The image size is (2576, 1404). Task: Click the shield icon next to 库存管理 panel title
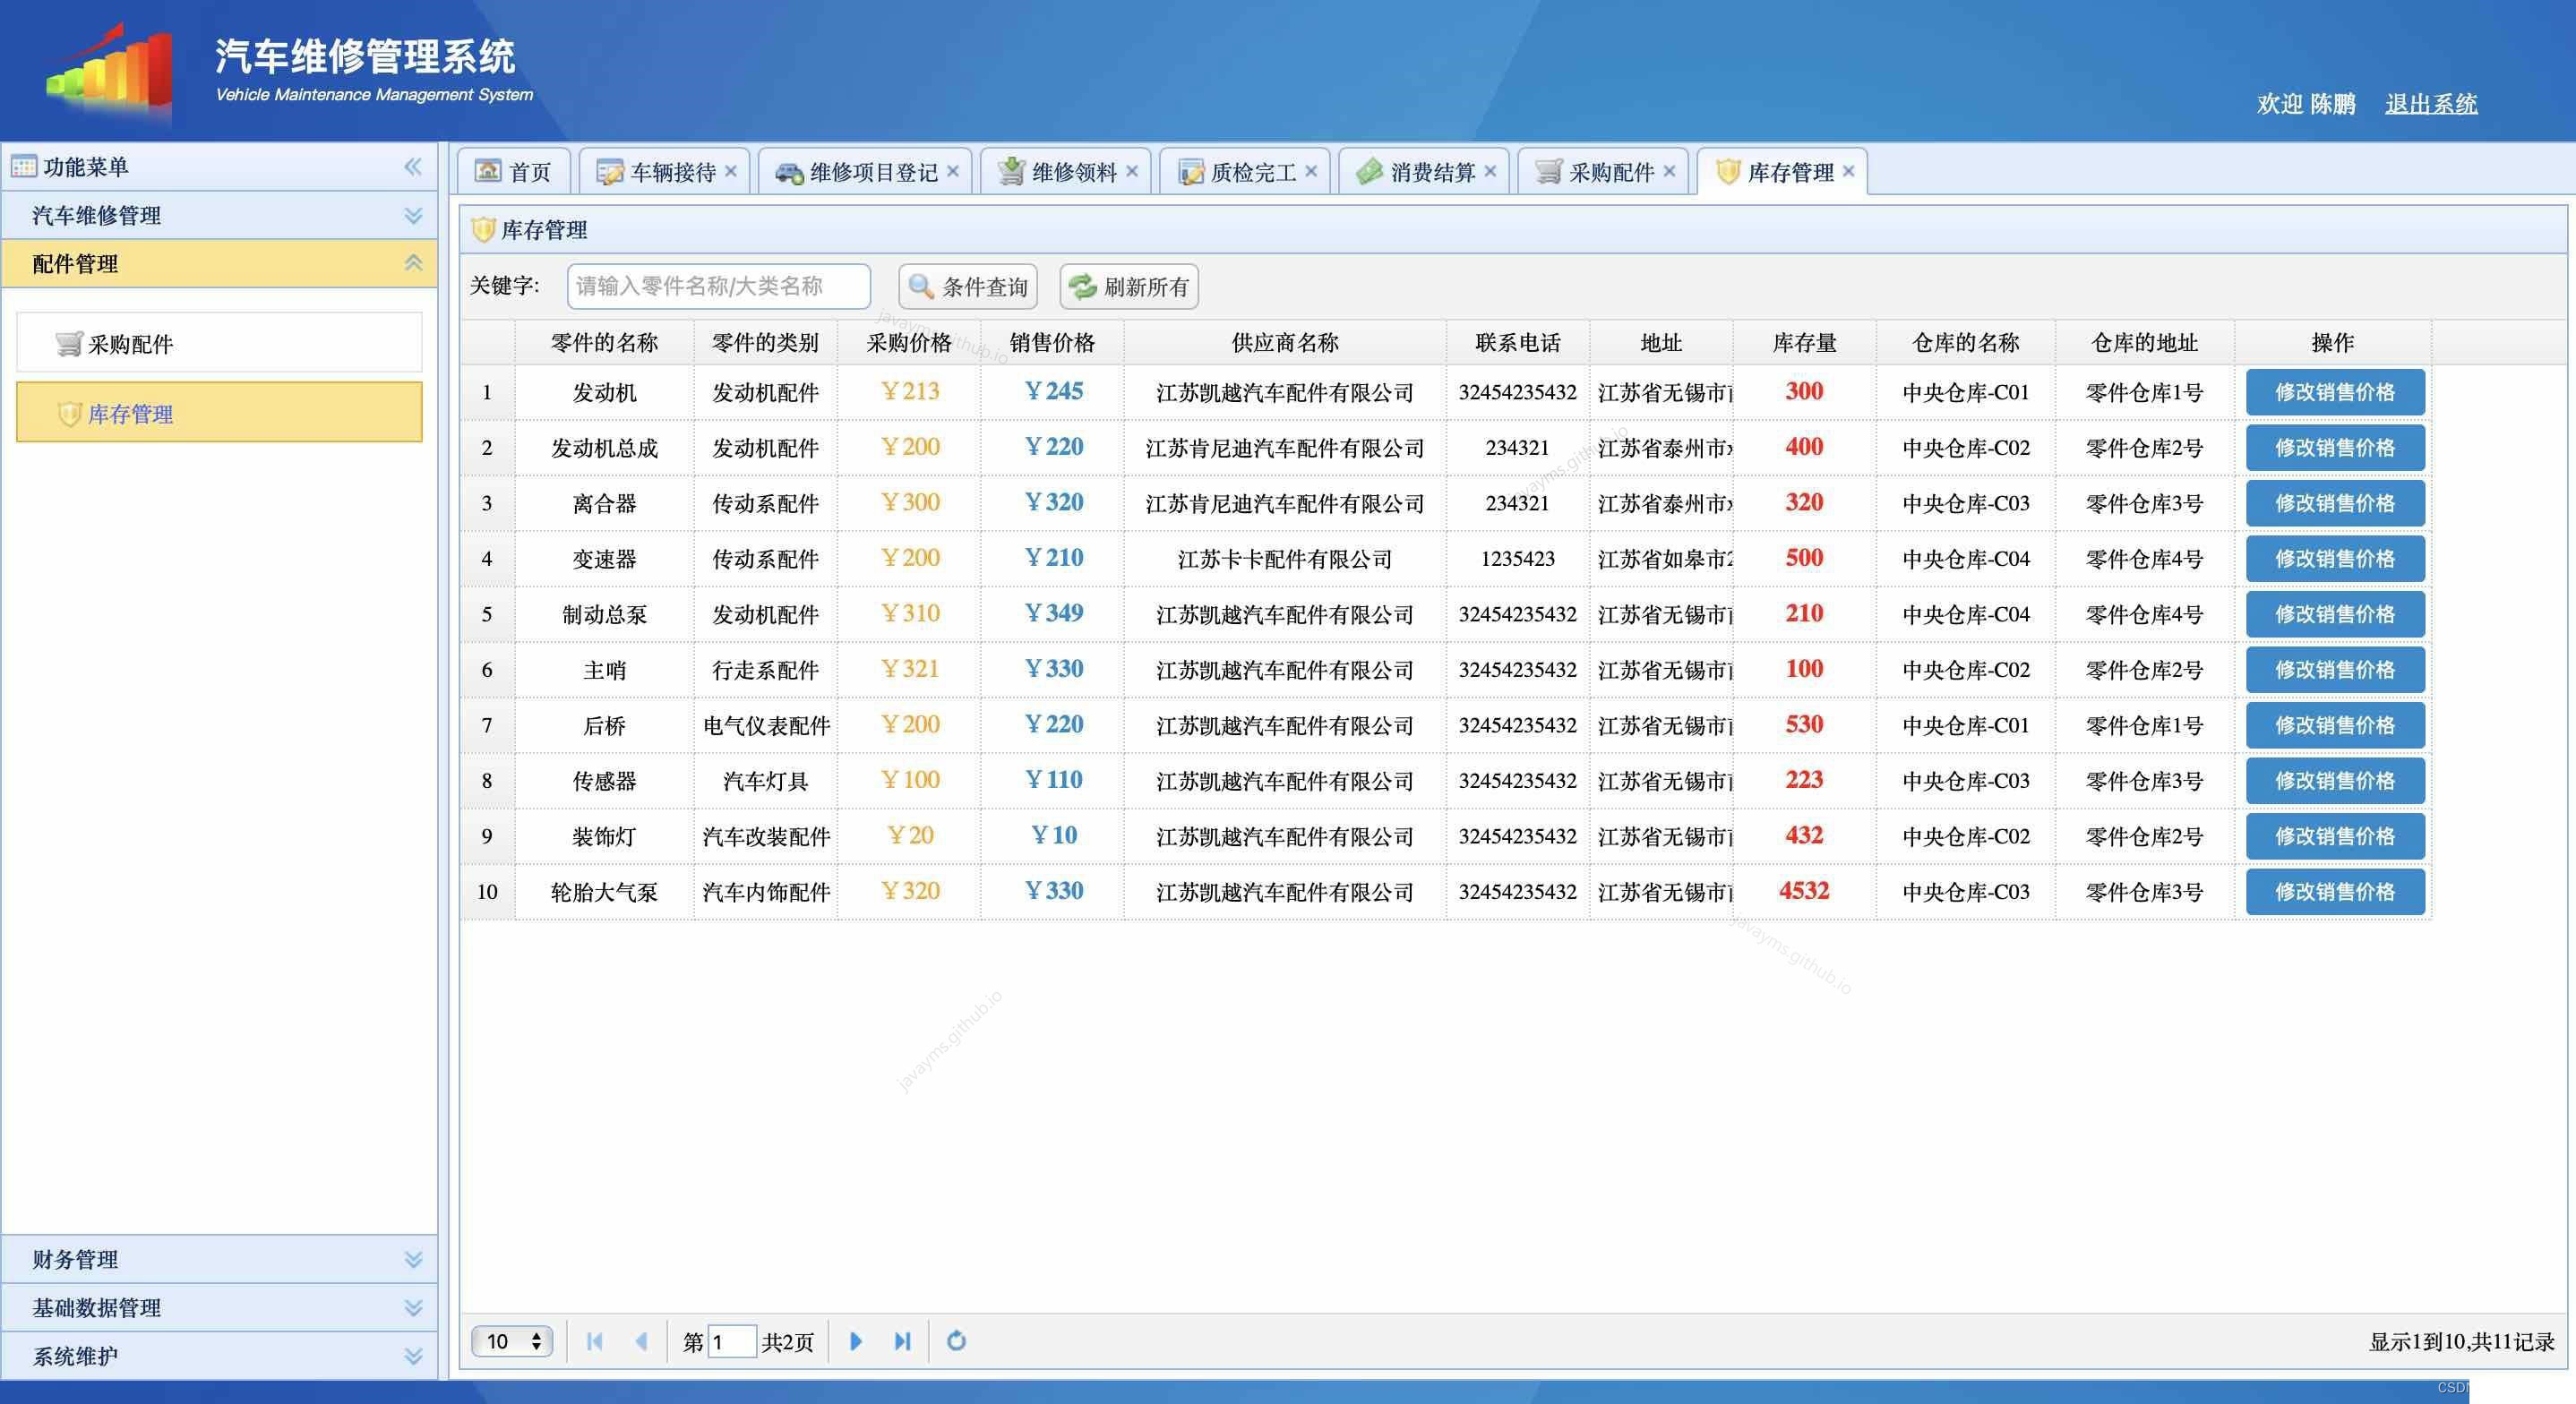pos(483,229)
